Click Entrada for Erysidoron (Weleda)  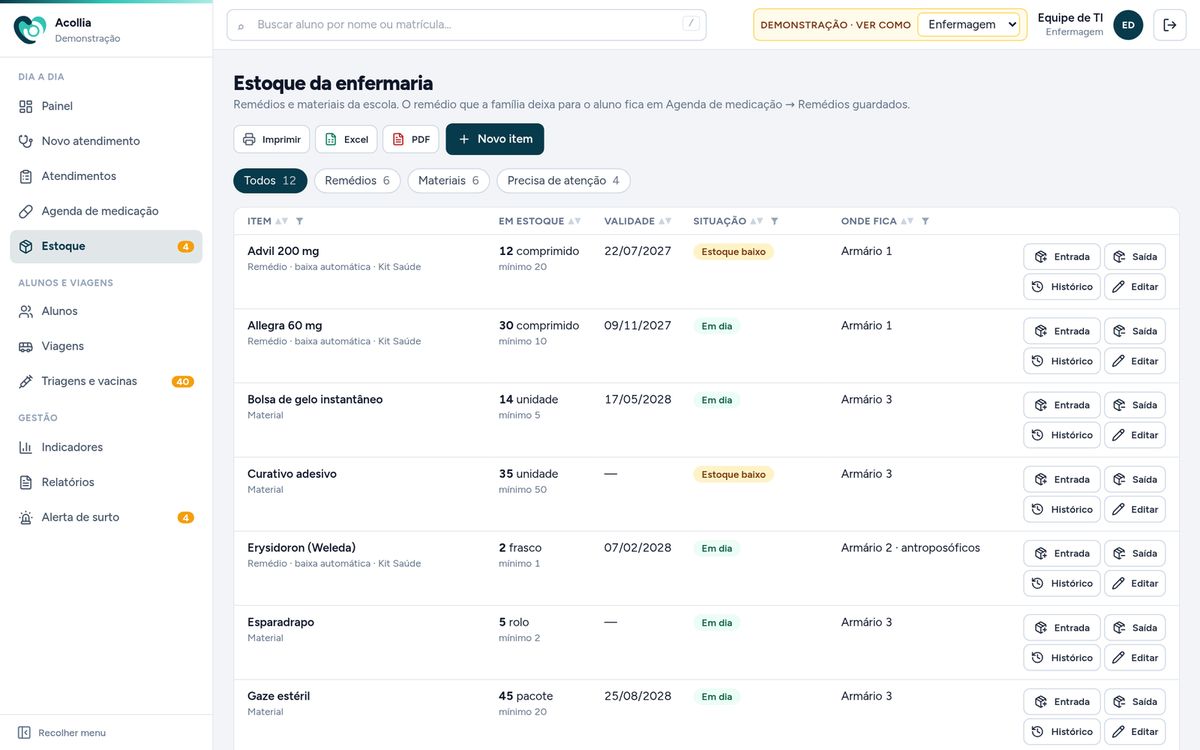pyautogui.click(x=1062, y=553)
